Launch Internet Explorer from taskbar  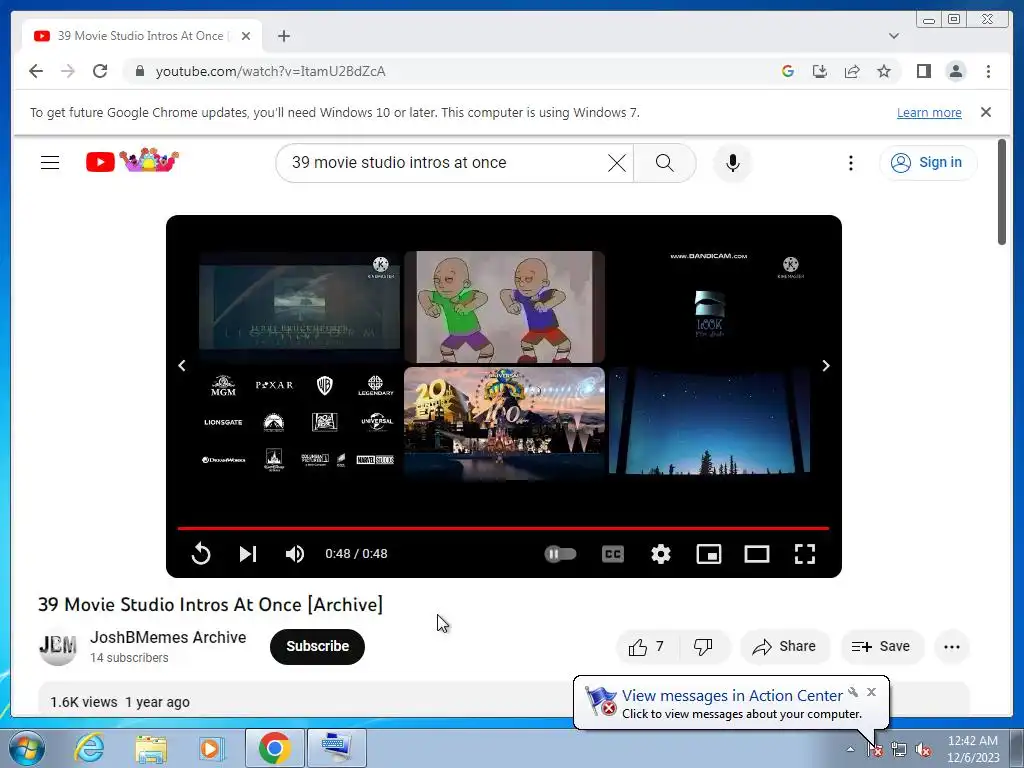(x=89, y=748)
